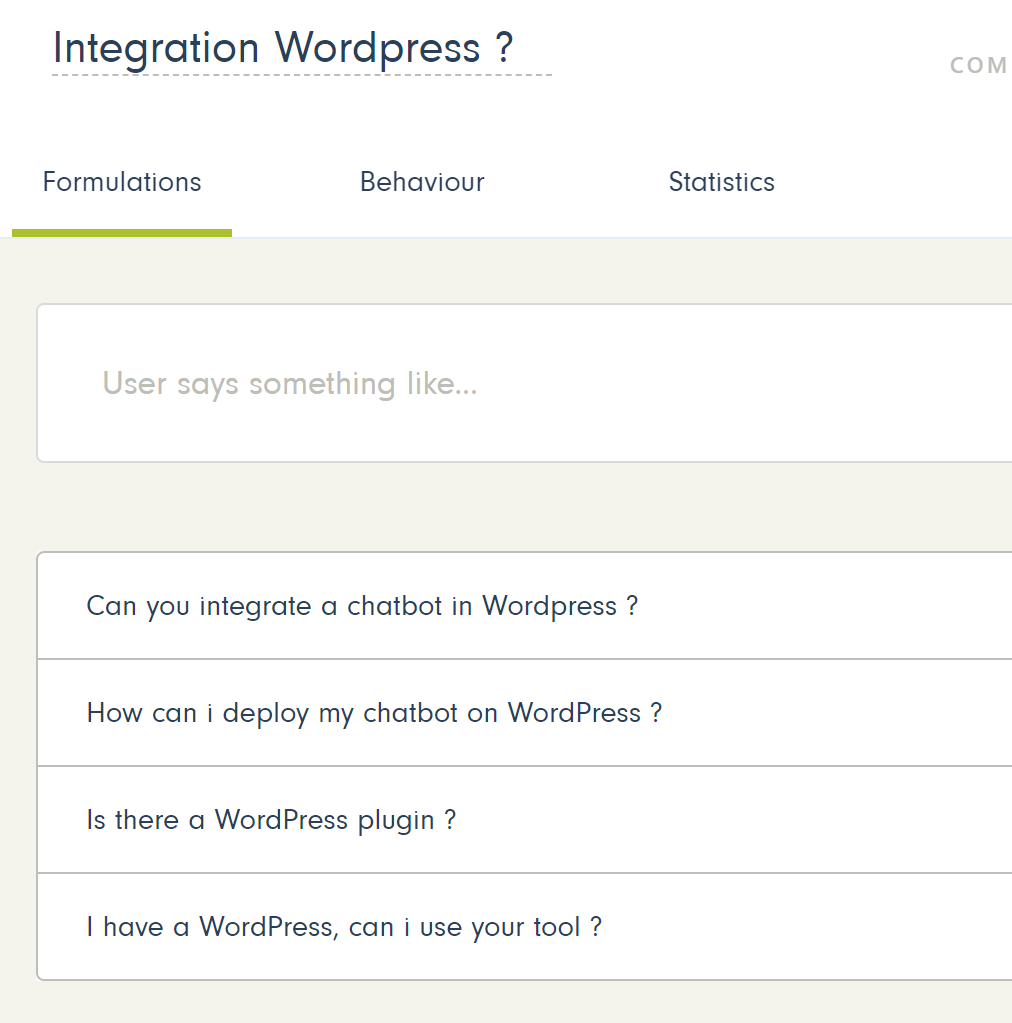Screen dimensions: 1012x1023
Task: Select 'I have a WordPress, can i use your tool ?'
Action: [x=525, y=926]
